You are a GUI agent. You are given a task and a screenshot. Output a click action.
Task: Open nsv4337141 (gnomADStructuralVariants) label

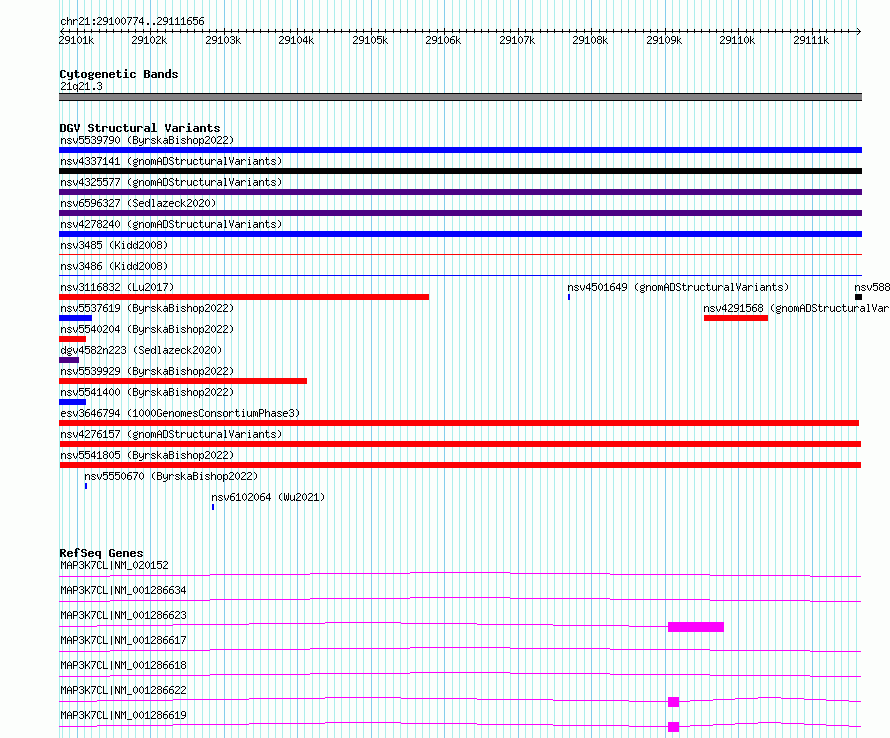171,161
